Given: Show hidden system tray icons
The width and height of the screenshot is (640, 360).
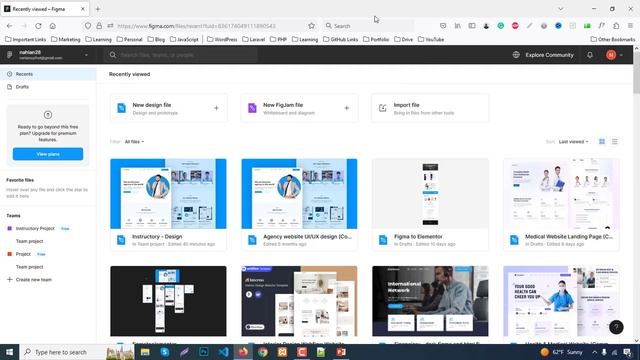Looking at the screenshot, I should tap(594, 352).
